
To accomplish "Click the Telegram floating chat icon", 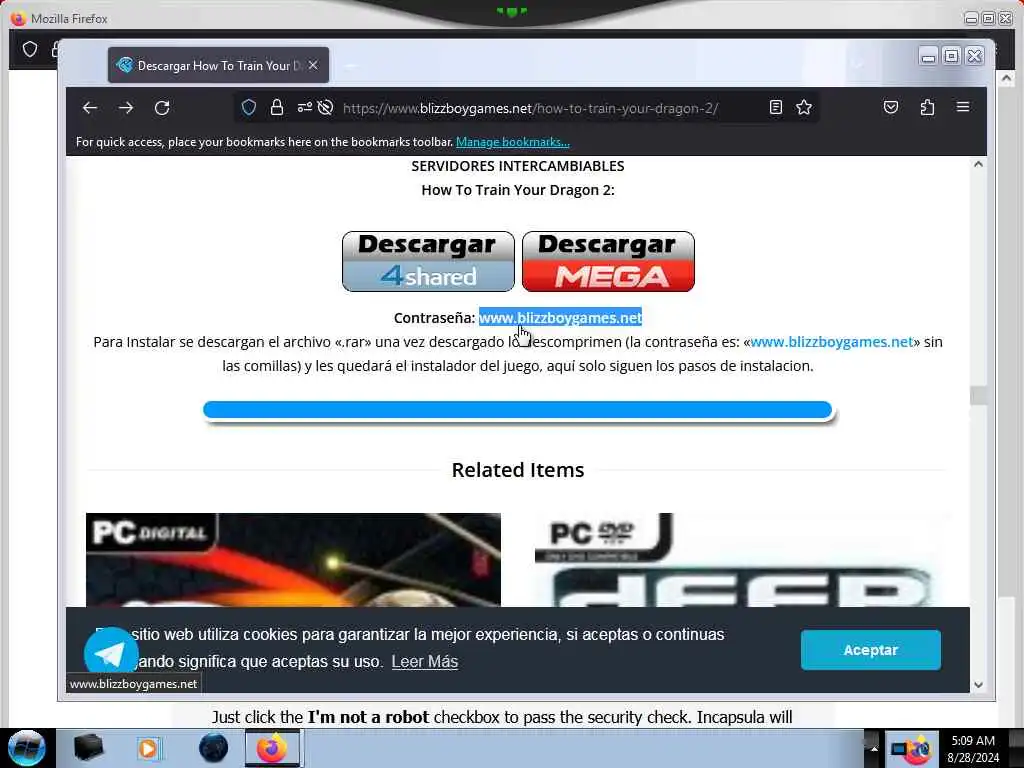I will click(x=111, y=653).
